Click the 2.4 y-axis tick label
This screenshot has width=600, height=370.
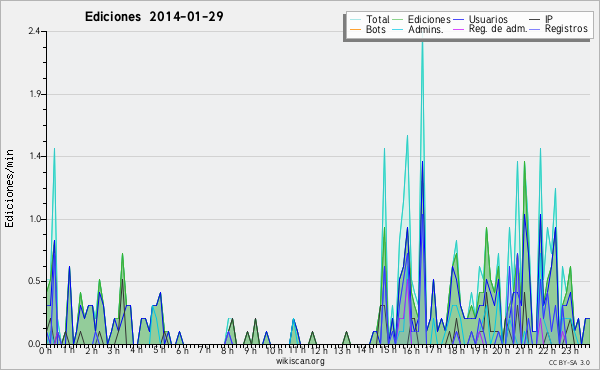pyautogui.click(x=34, y=31)
